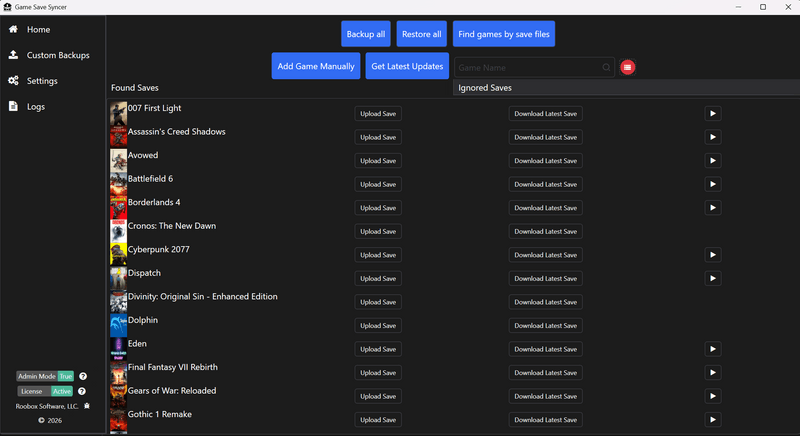Viewport: 800px width, 436px height.
Task: Upload save for Assassin's Creed Shadows
Action: pyautogui.click(x=378, y=137)
